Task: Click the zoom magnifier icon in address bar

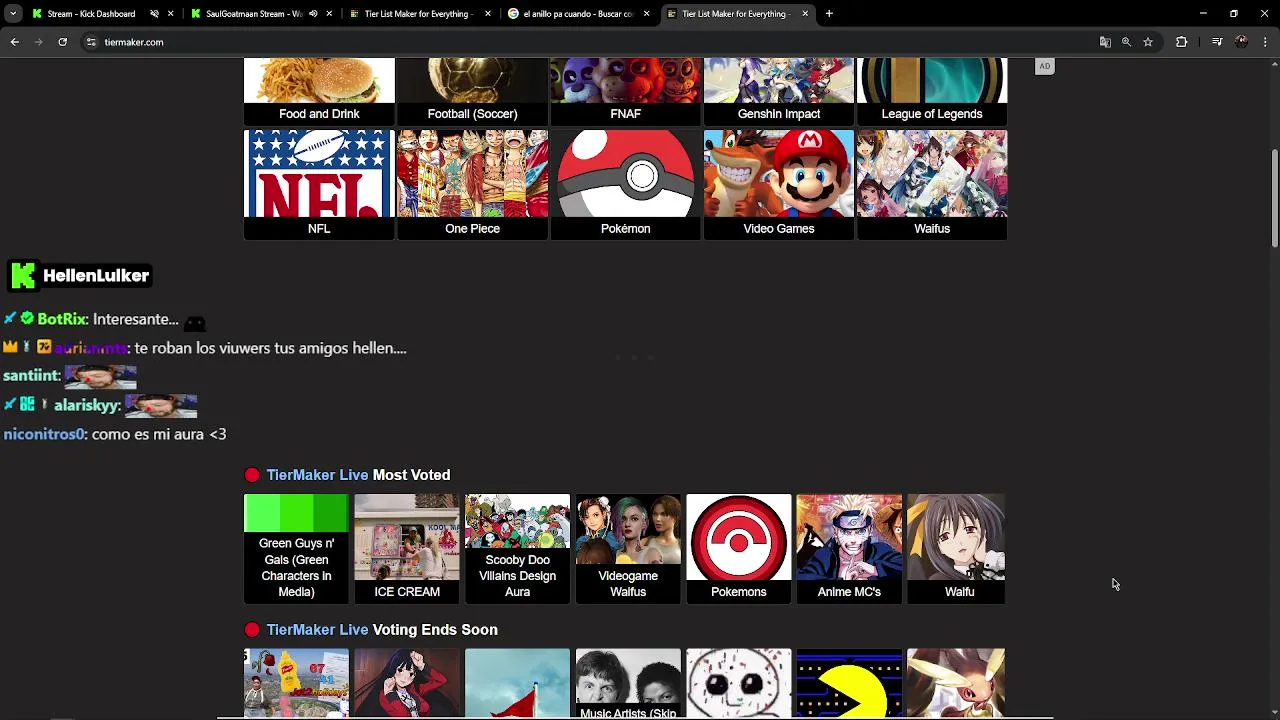Action: (1126, 42)
